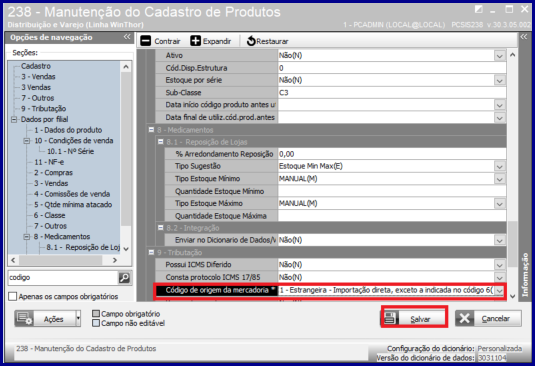This screenshot has width=535, height=366.
Task: Toggle Campo obrigatório checkbox
Action: click(96, 313)
